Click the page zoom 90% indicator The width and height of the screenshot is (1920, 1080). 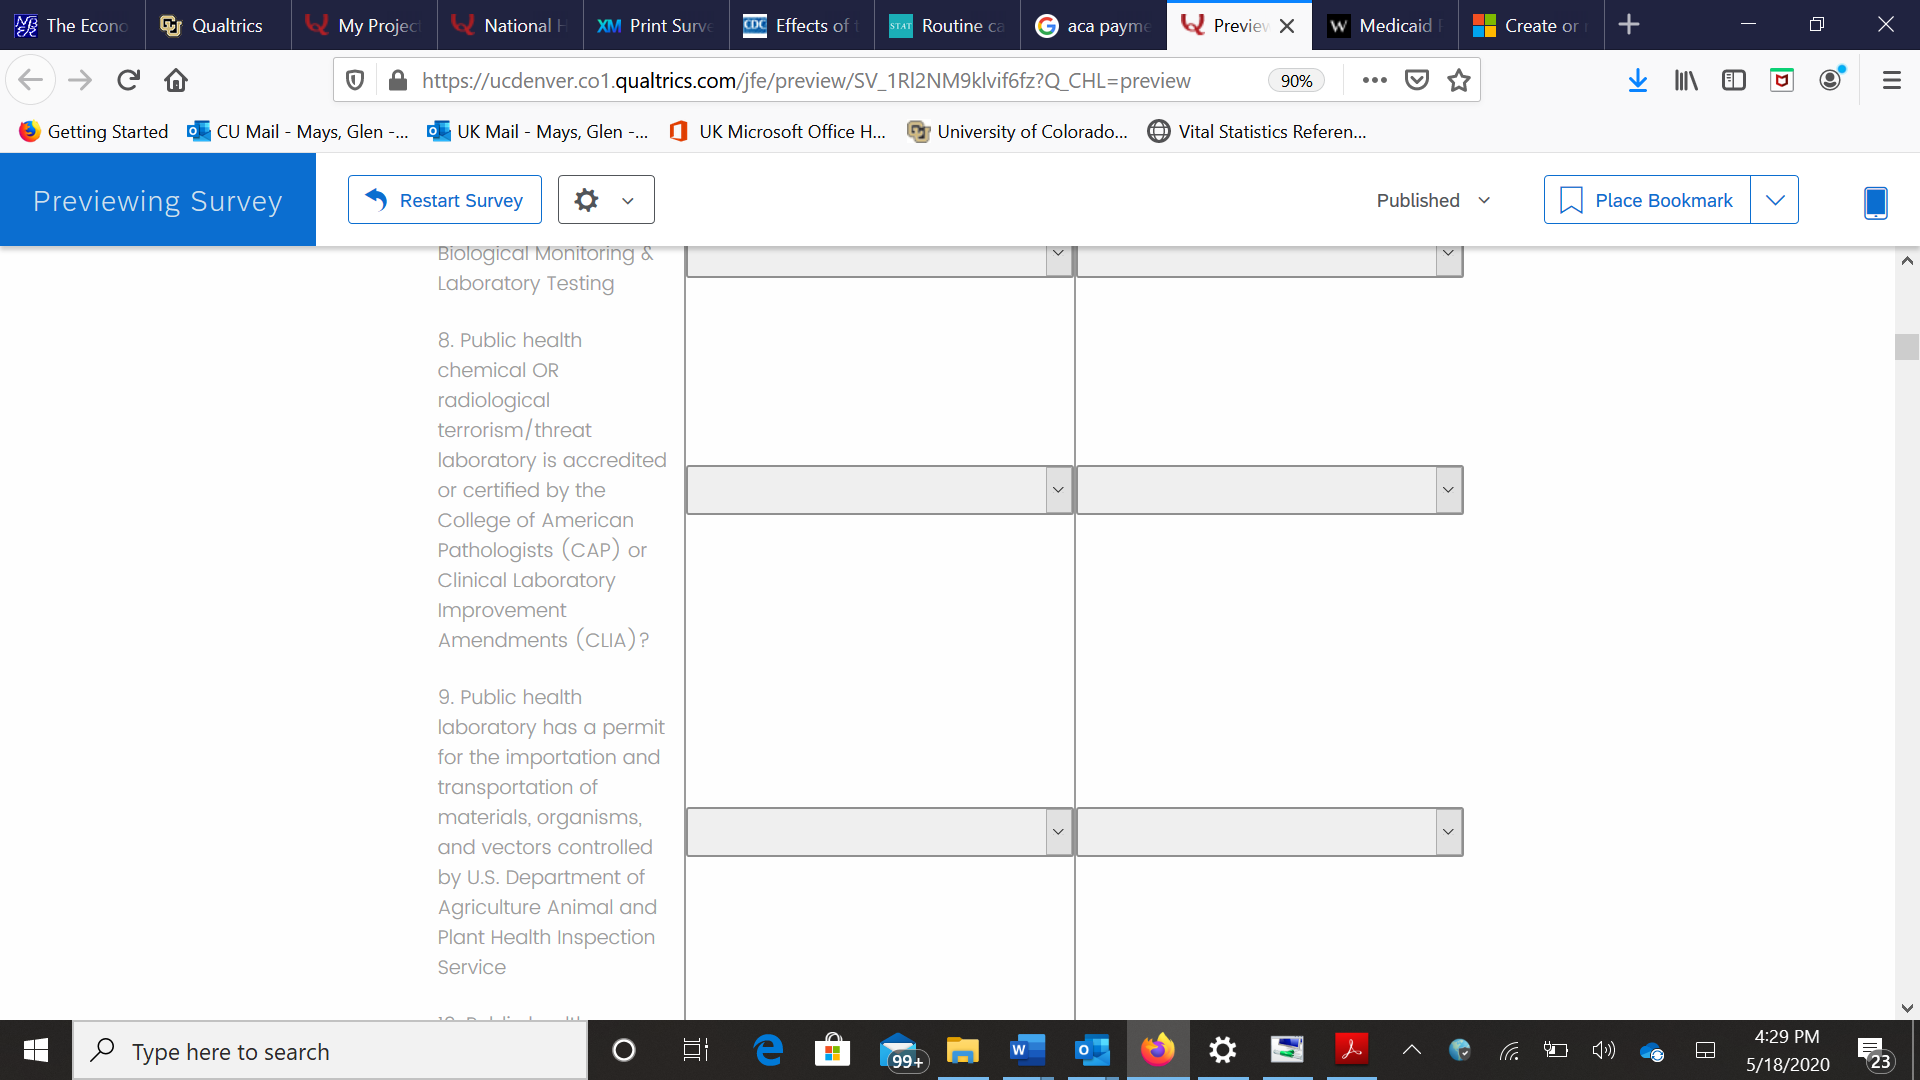1296,81
